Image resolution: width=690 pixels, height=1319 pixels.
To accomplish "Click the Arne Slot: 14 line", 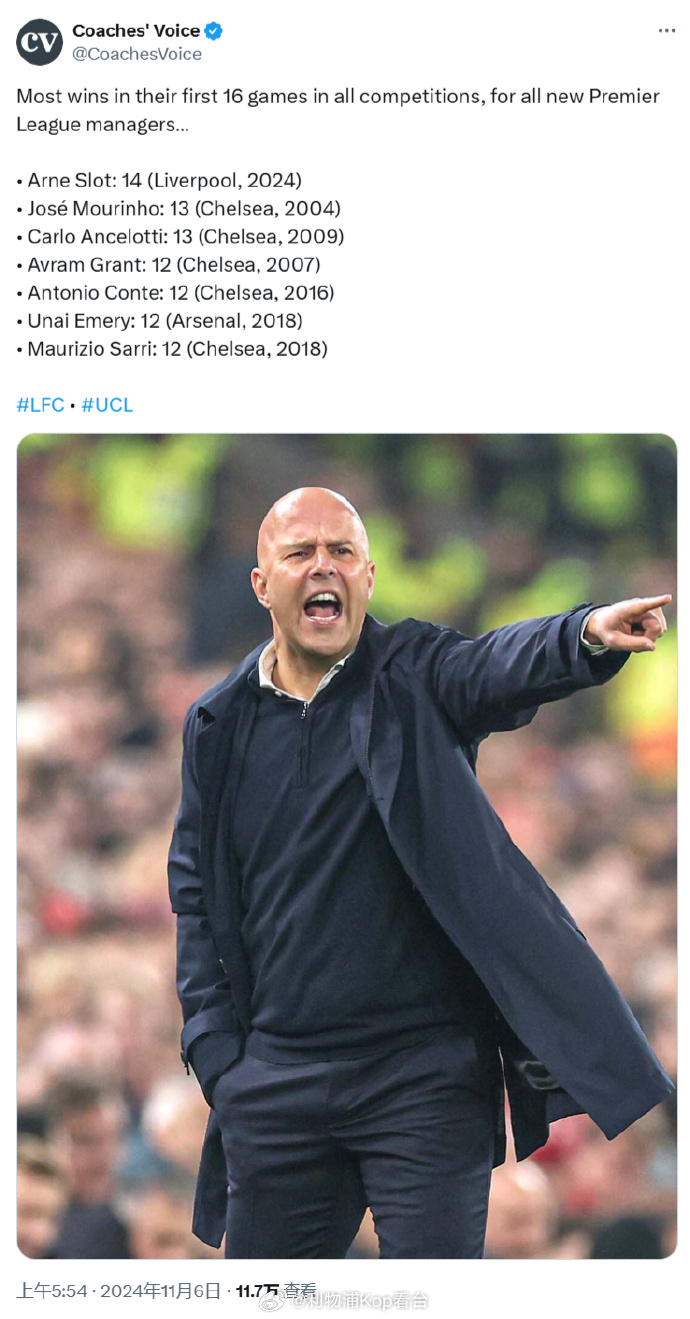I will tap(160, 181).
